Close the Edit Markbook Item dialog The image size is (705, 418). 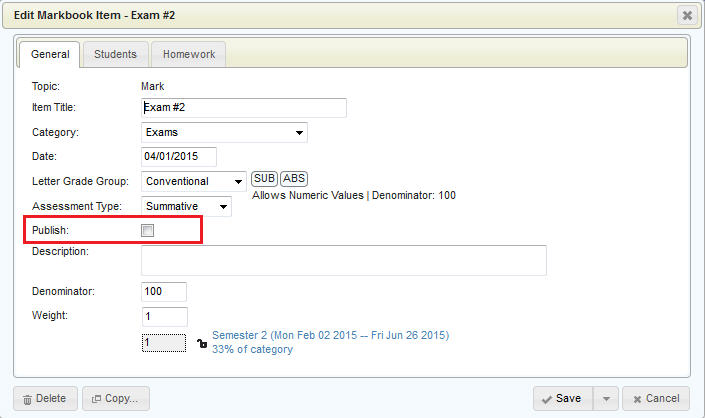[x=686, y=15]
